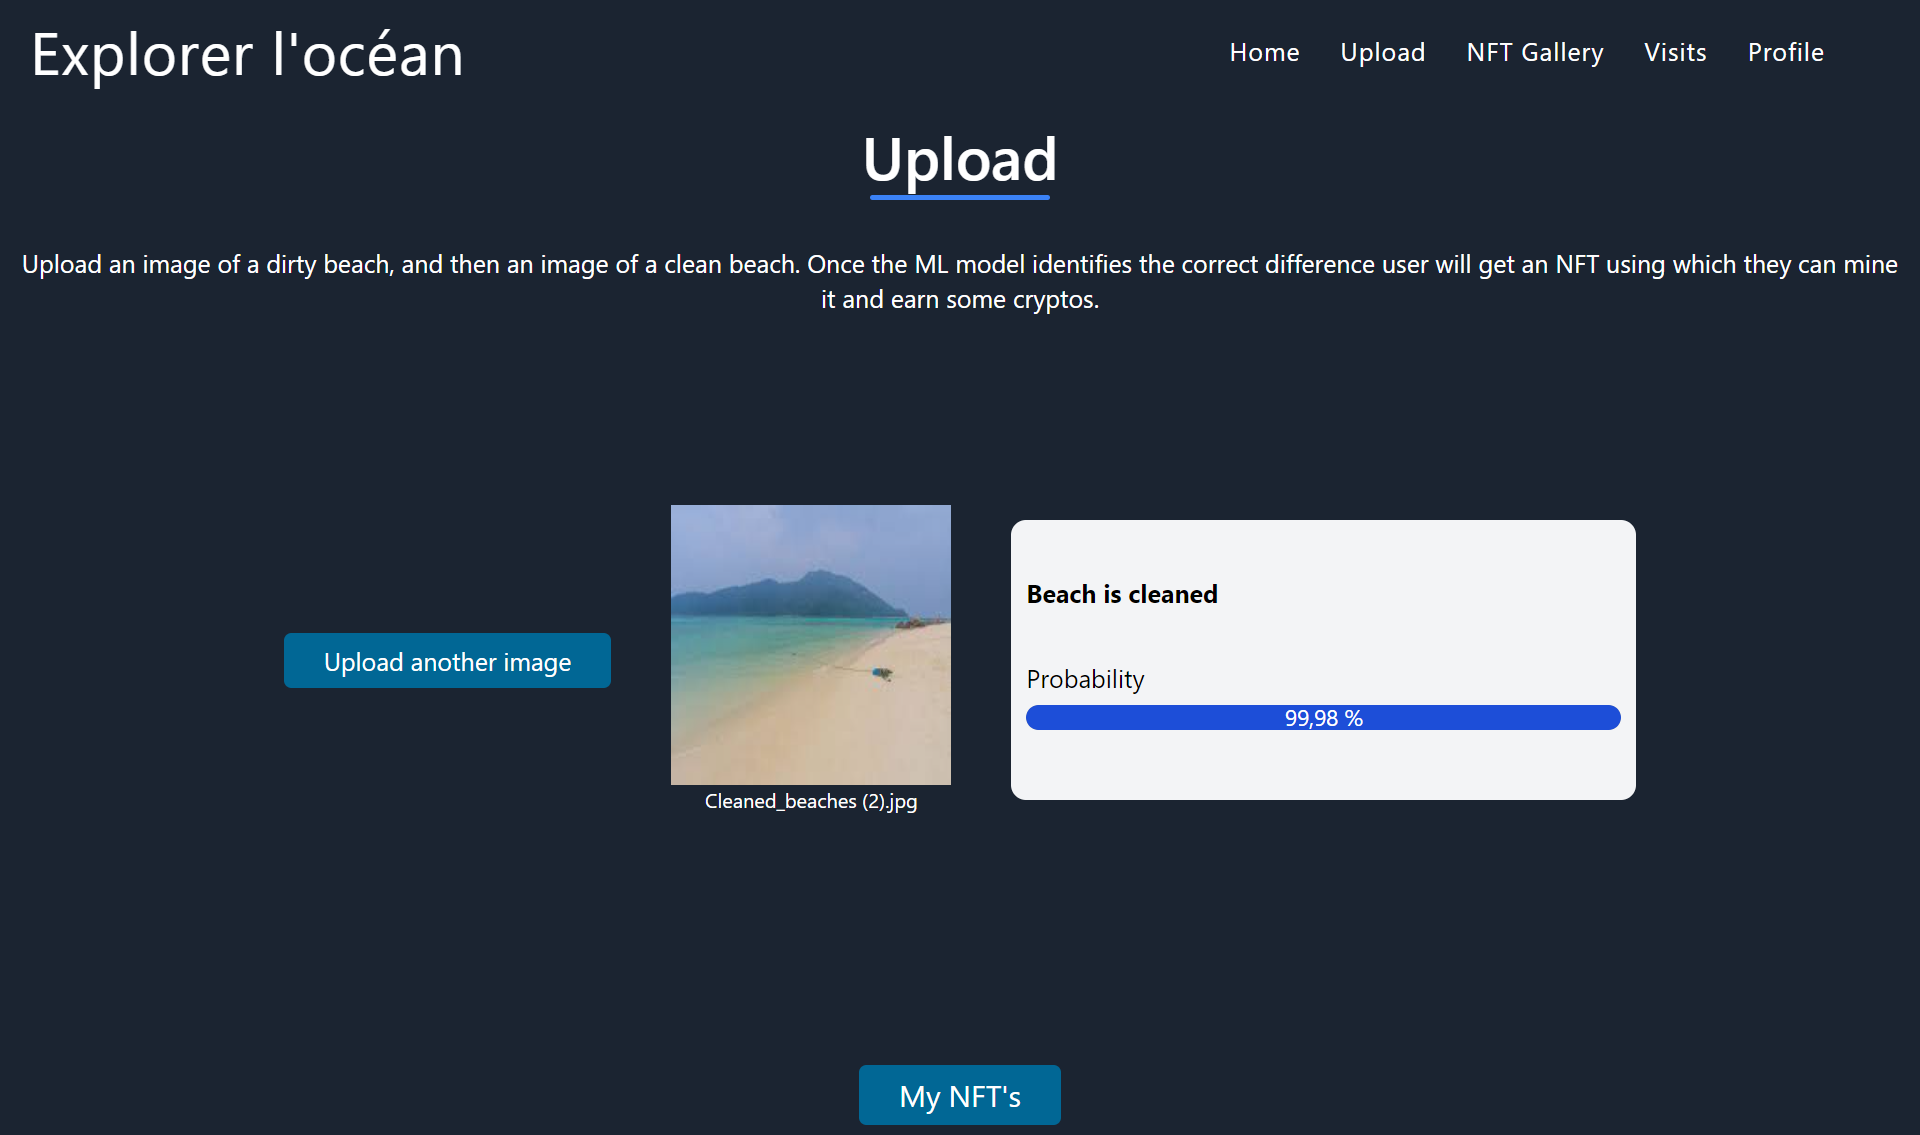
Task: Open the Profile page
Action: (x=1785, y=52)
